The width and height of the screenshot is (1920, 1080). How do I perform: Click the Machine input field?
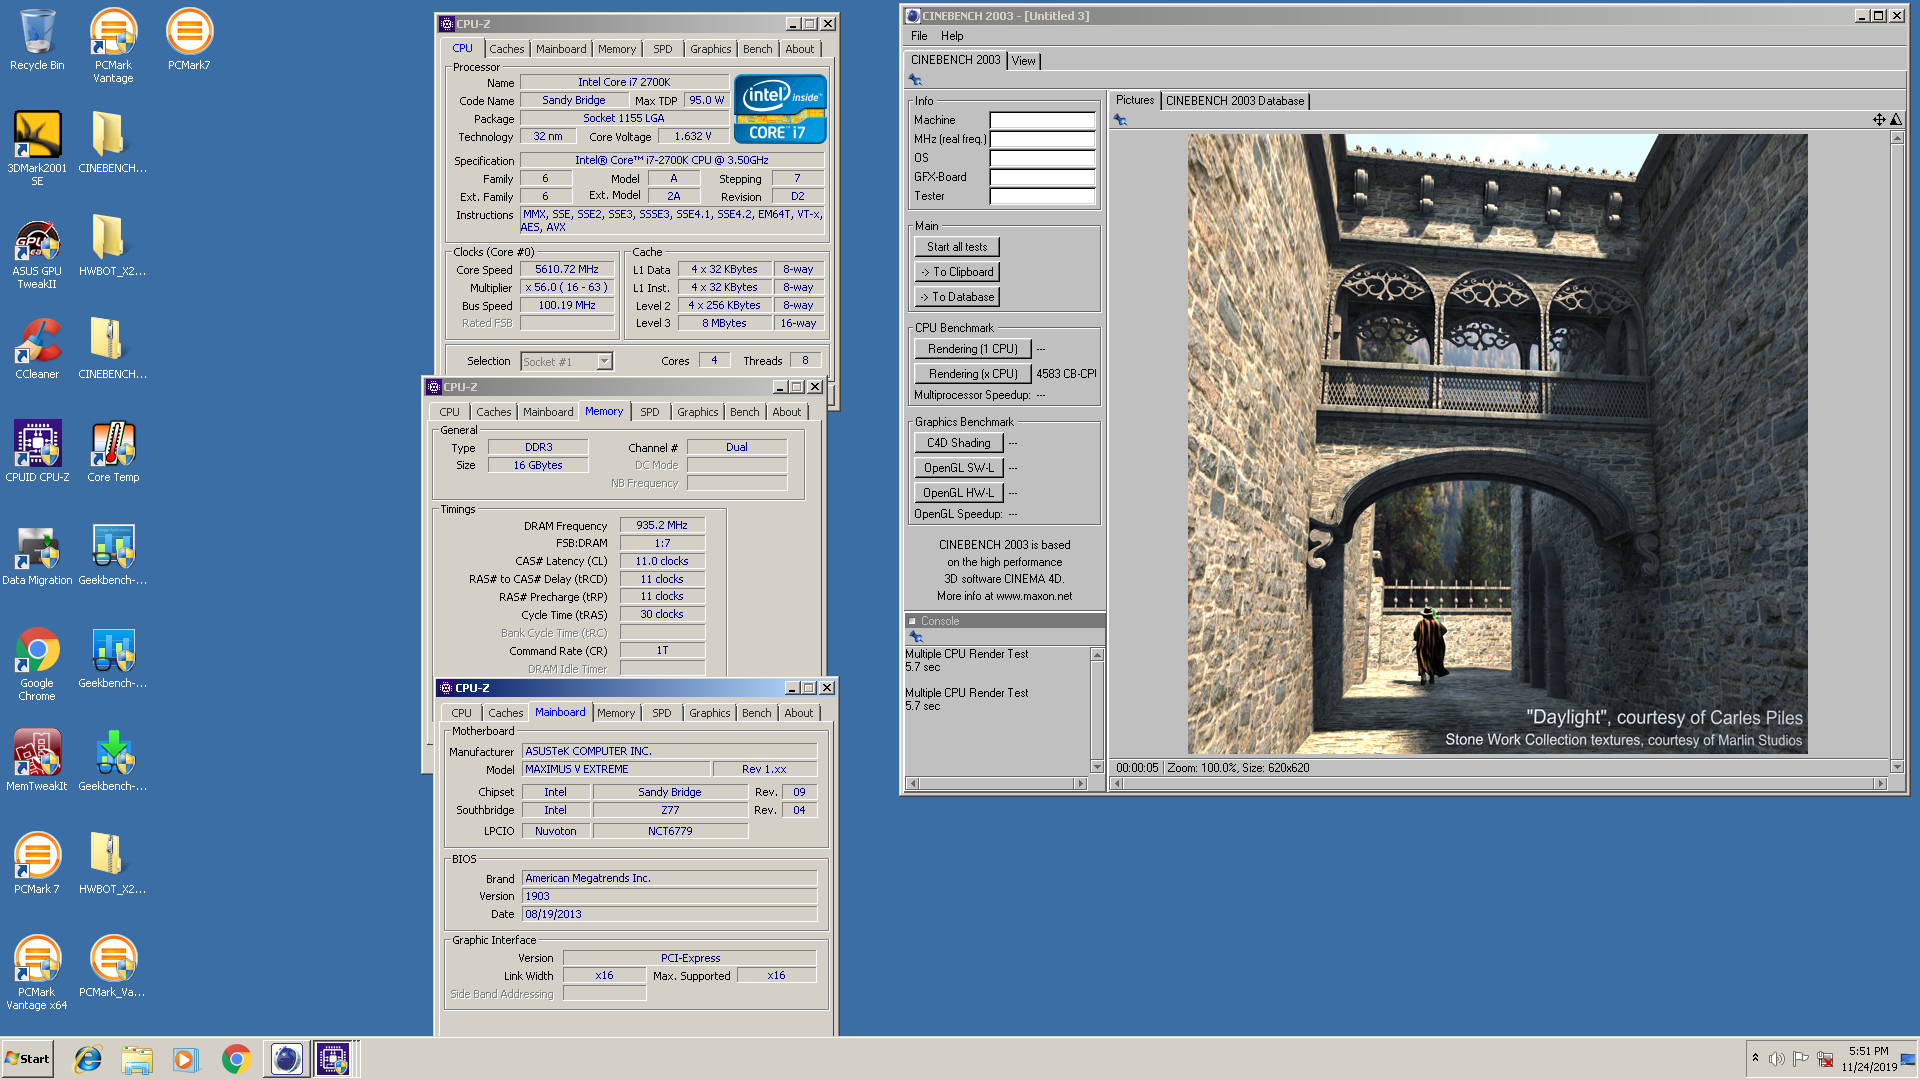click(x=1043, y=120)
